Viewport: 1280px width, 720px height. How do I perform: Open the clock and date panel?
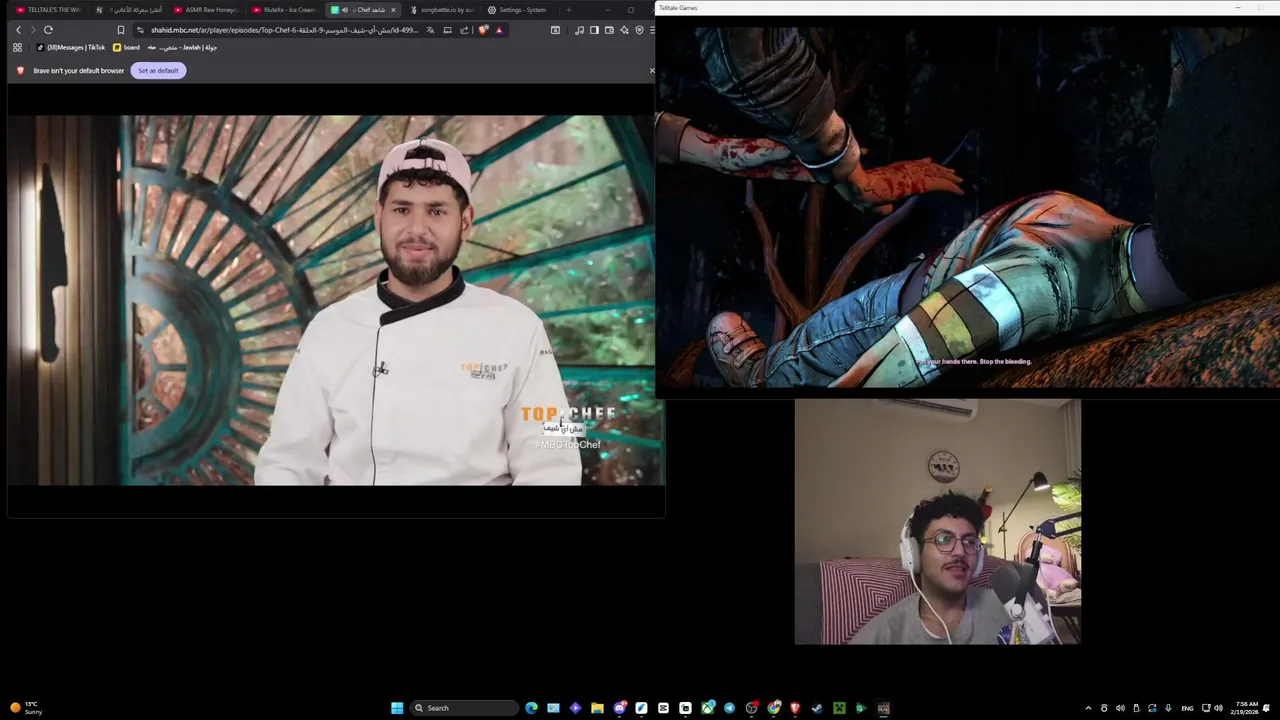(1247, 708)
